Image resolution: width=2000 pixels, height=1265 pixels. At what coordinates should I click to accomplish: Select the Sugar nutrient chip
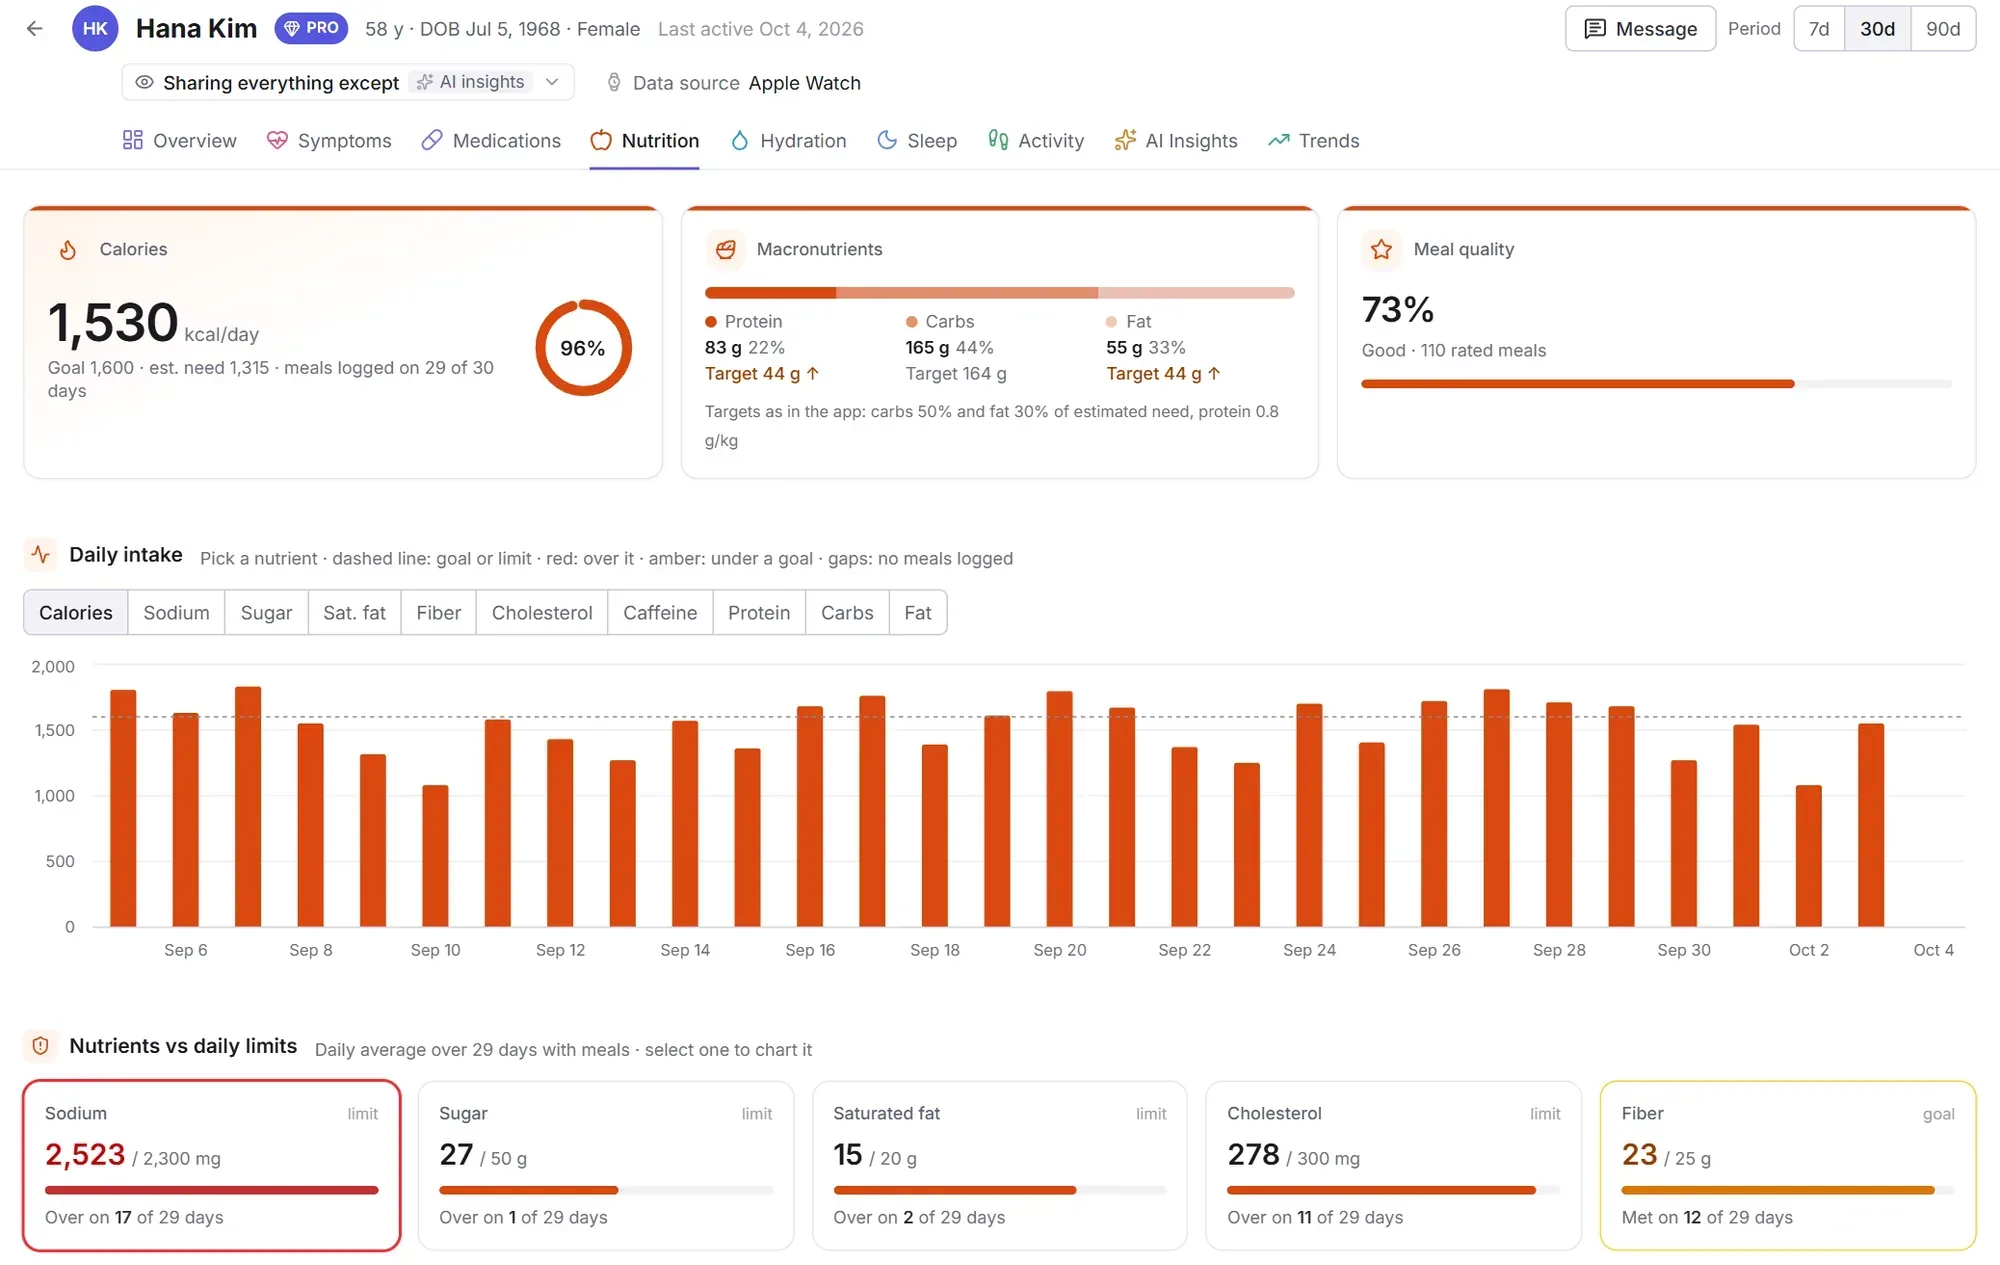click(x=266, y=613)
